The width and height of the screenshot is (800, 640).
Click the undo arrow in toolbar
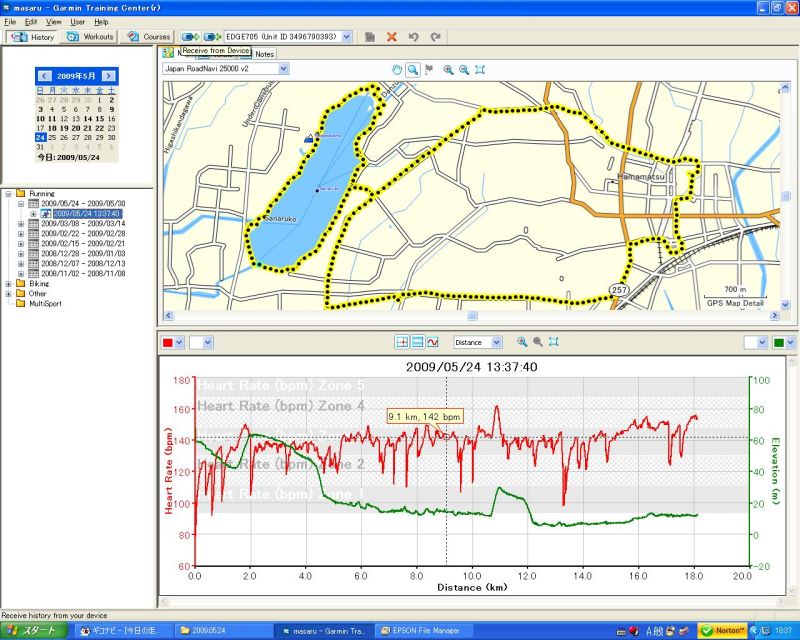(x=413, y=37)
